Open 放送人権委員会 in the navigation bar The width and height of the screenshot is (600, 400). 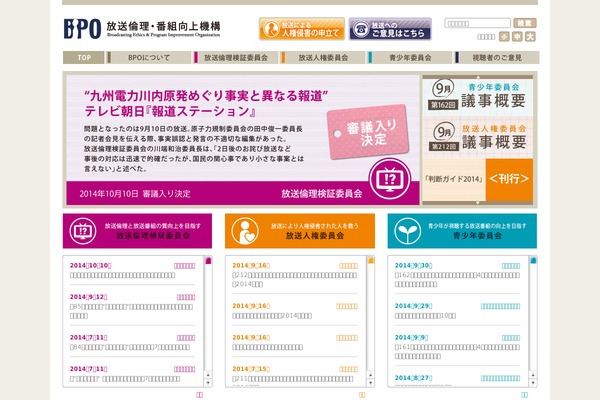pyautogui.click(x=323, y=58)
